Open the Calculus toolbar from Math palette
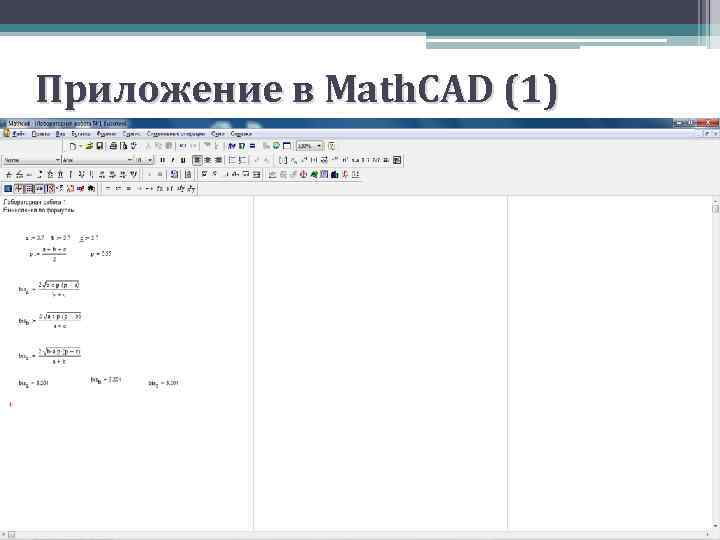The width and height of the screenshot is (720, 540). (x=50, y=188)
